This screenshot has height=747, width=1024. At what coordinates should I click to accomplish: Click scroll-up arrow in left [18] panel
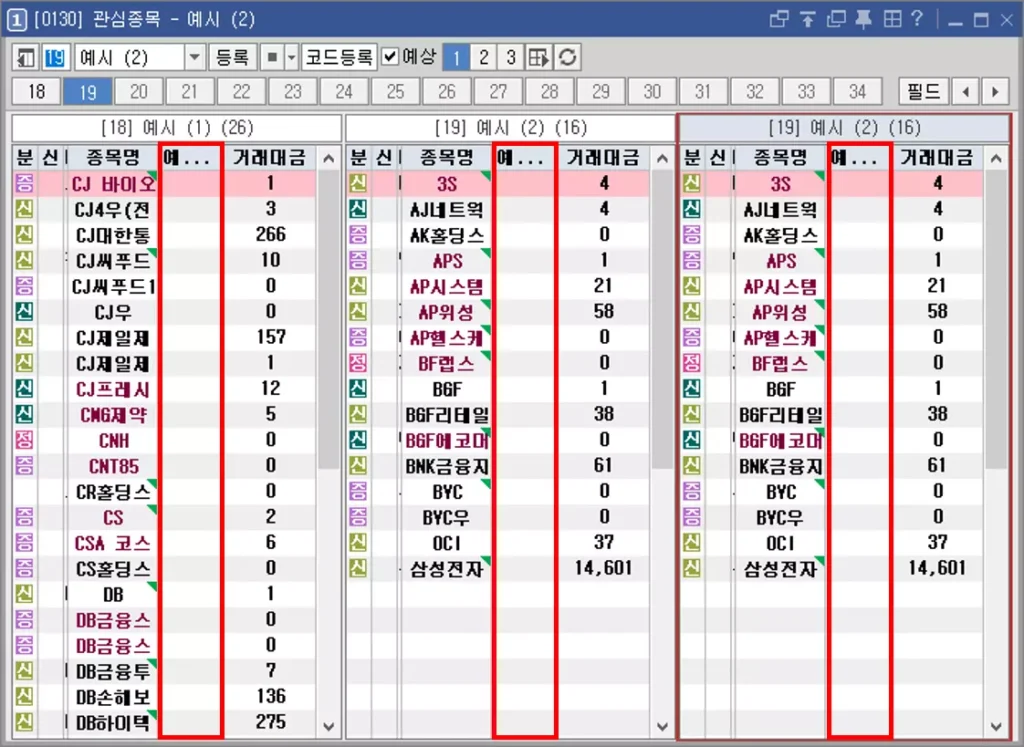pos(328,159)
